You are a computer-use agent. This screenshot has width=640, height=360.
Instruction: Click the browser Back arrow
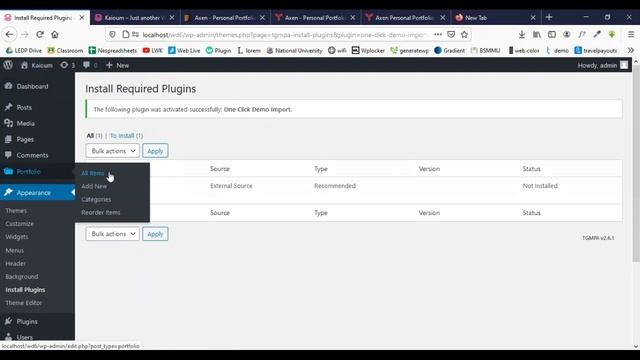pos(9,35)
